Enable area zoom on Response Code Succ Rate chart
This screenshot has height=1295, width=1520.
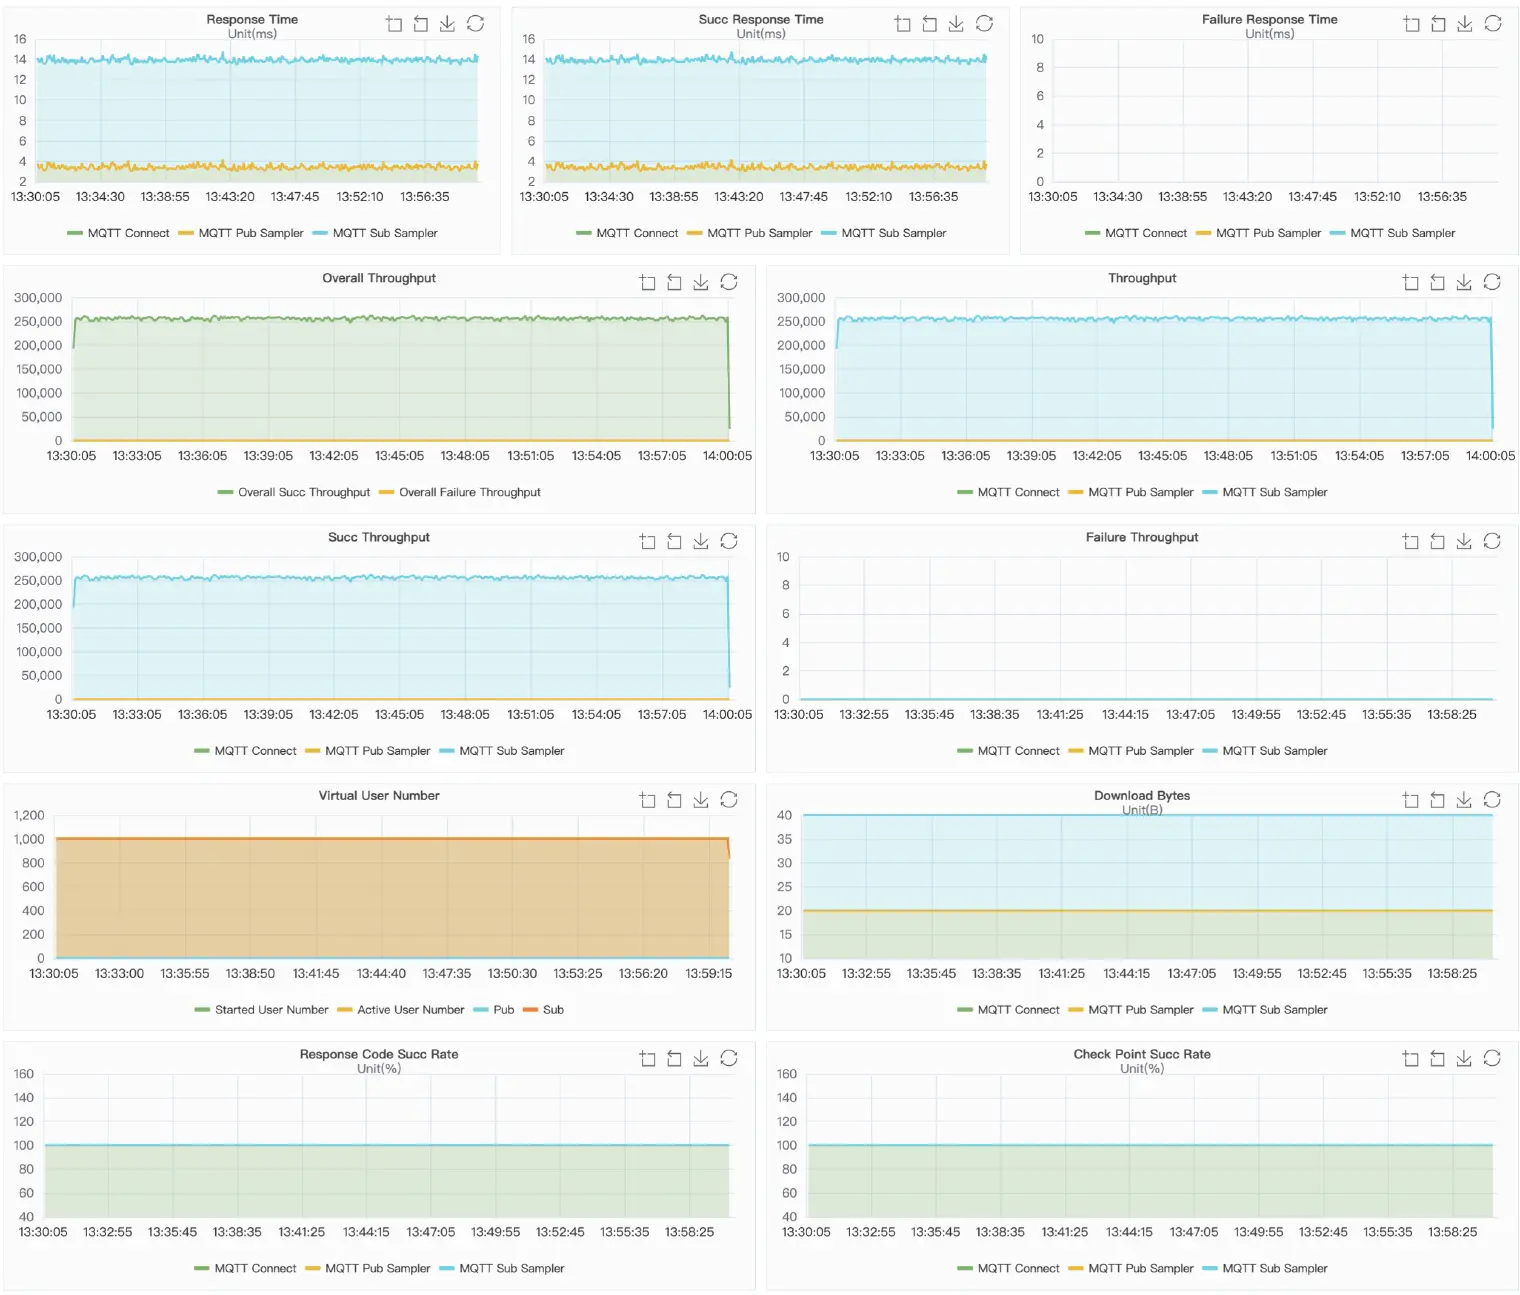(648, 1058)
